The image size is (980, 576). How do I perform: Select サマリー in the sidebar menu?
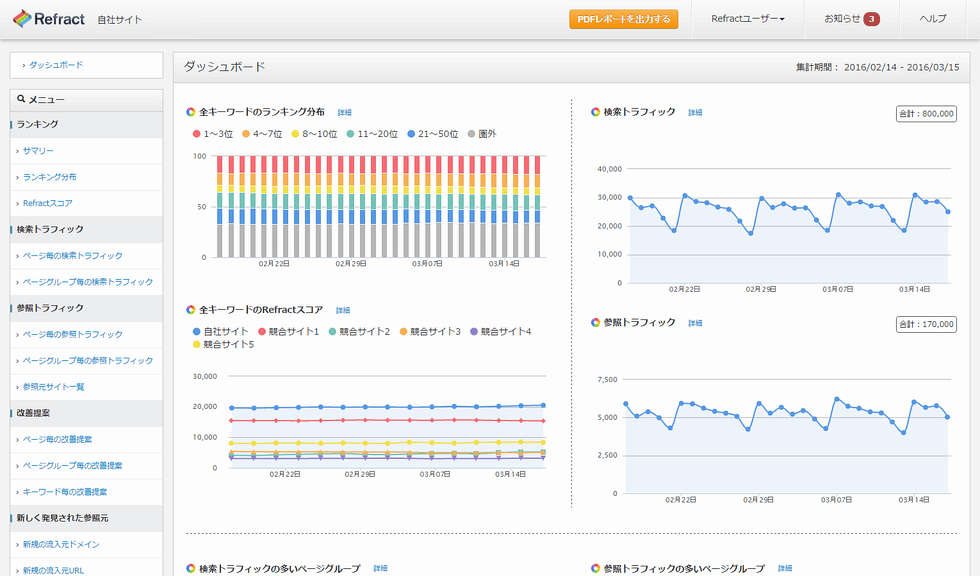[38, 151]
